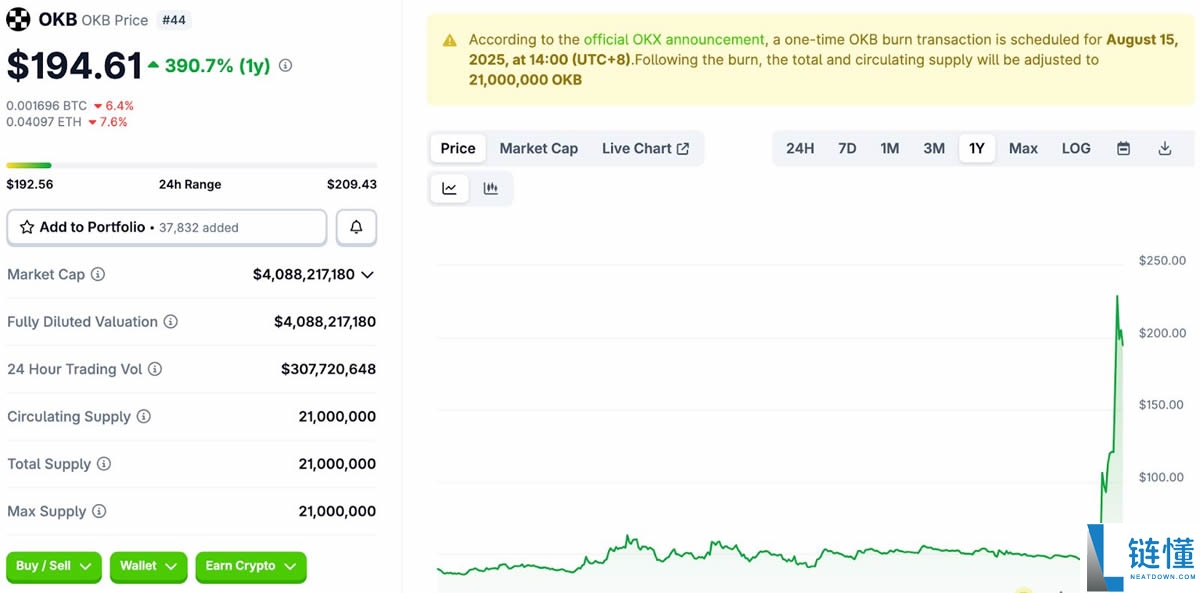Viewport: 1200px width, 593px height.
Task: Open the calendar date range picker
Action: (x=1123, y=148)
